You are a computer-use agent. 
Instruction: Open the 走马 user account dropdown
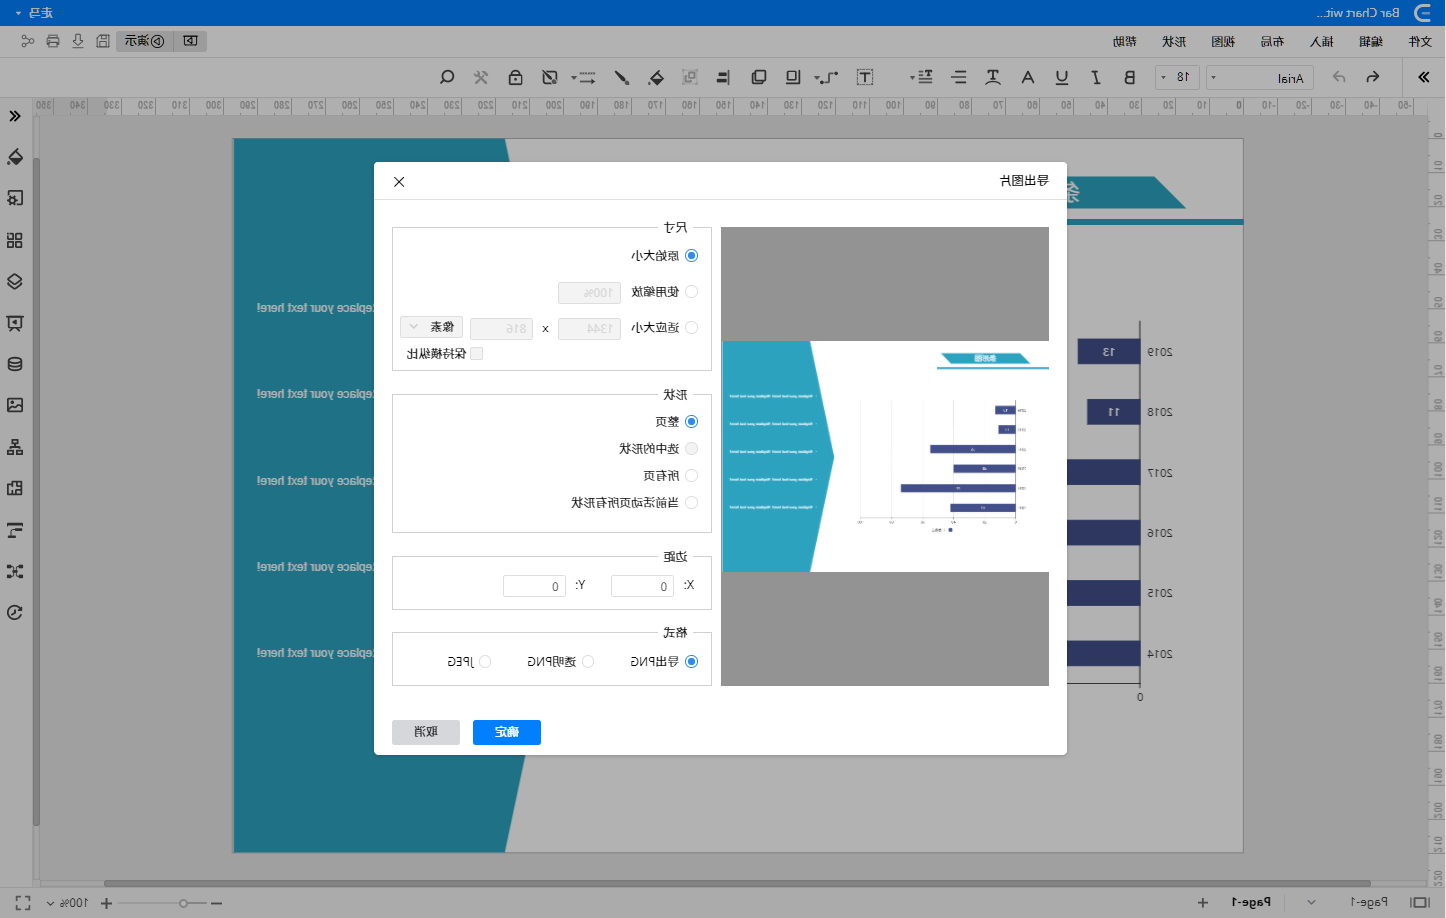tap(34, 13)
